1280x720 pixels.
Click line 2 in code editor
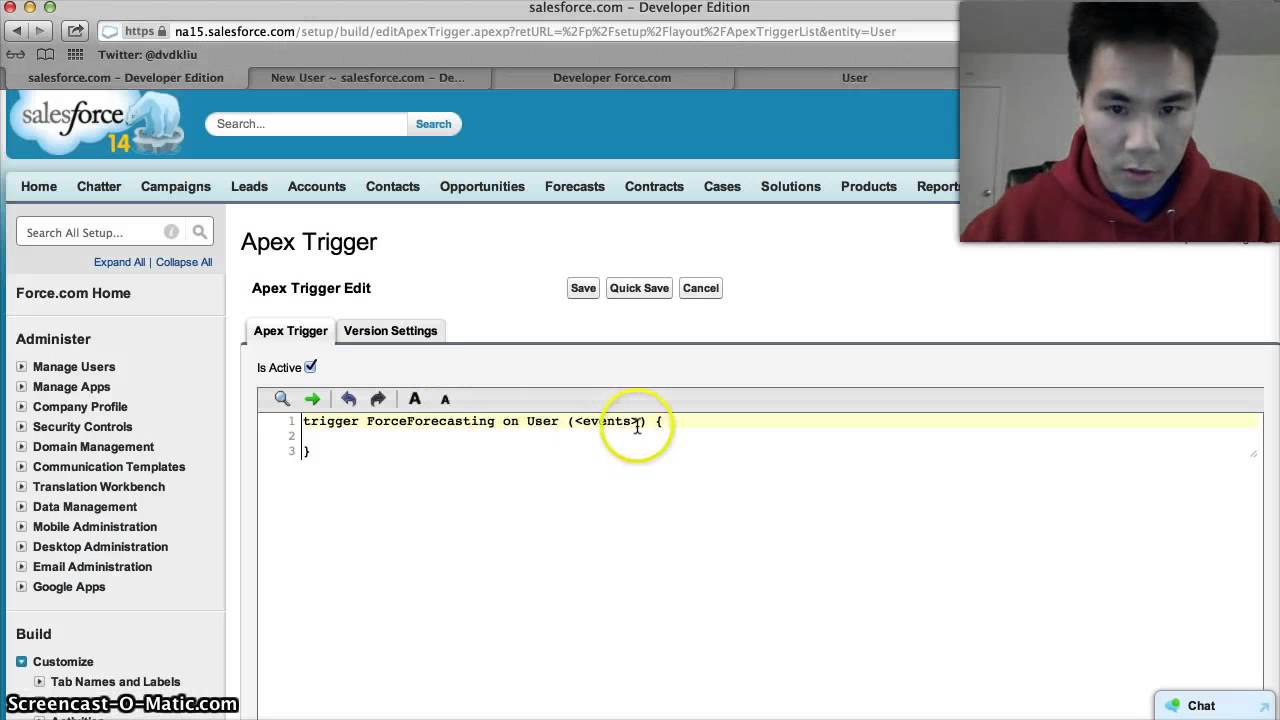779,436
